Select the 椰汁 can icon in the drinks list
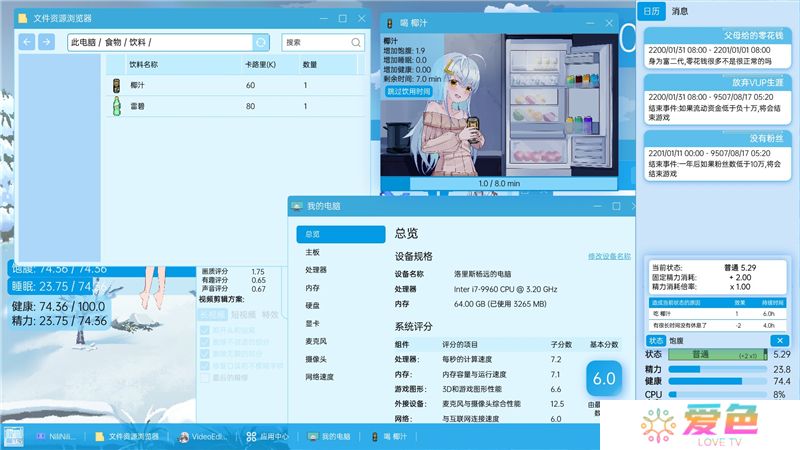800x450 pixels. 116,85
